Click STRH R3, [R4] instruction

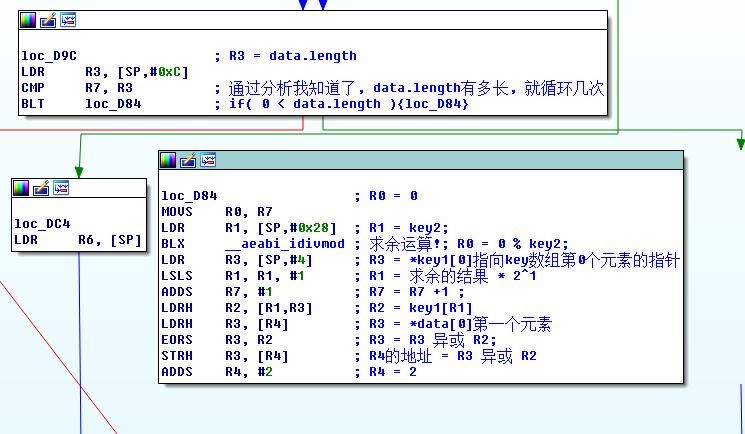(225, 356)
